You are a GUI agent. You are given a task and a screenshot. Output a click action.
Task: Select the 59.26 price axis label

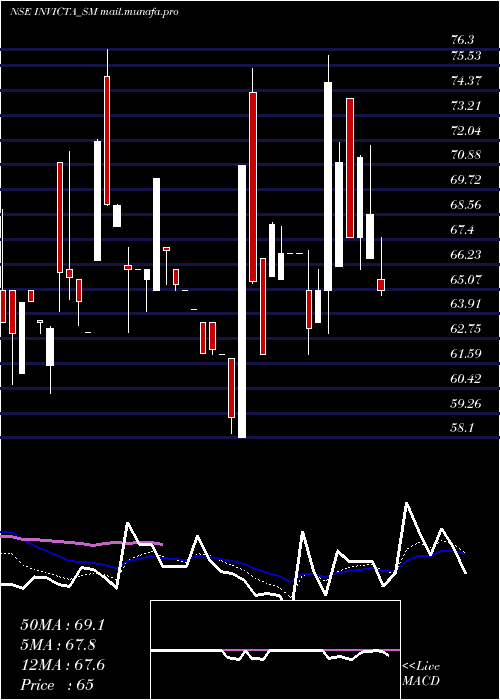point(466,404)
